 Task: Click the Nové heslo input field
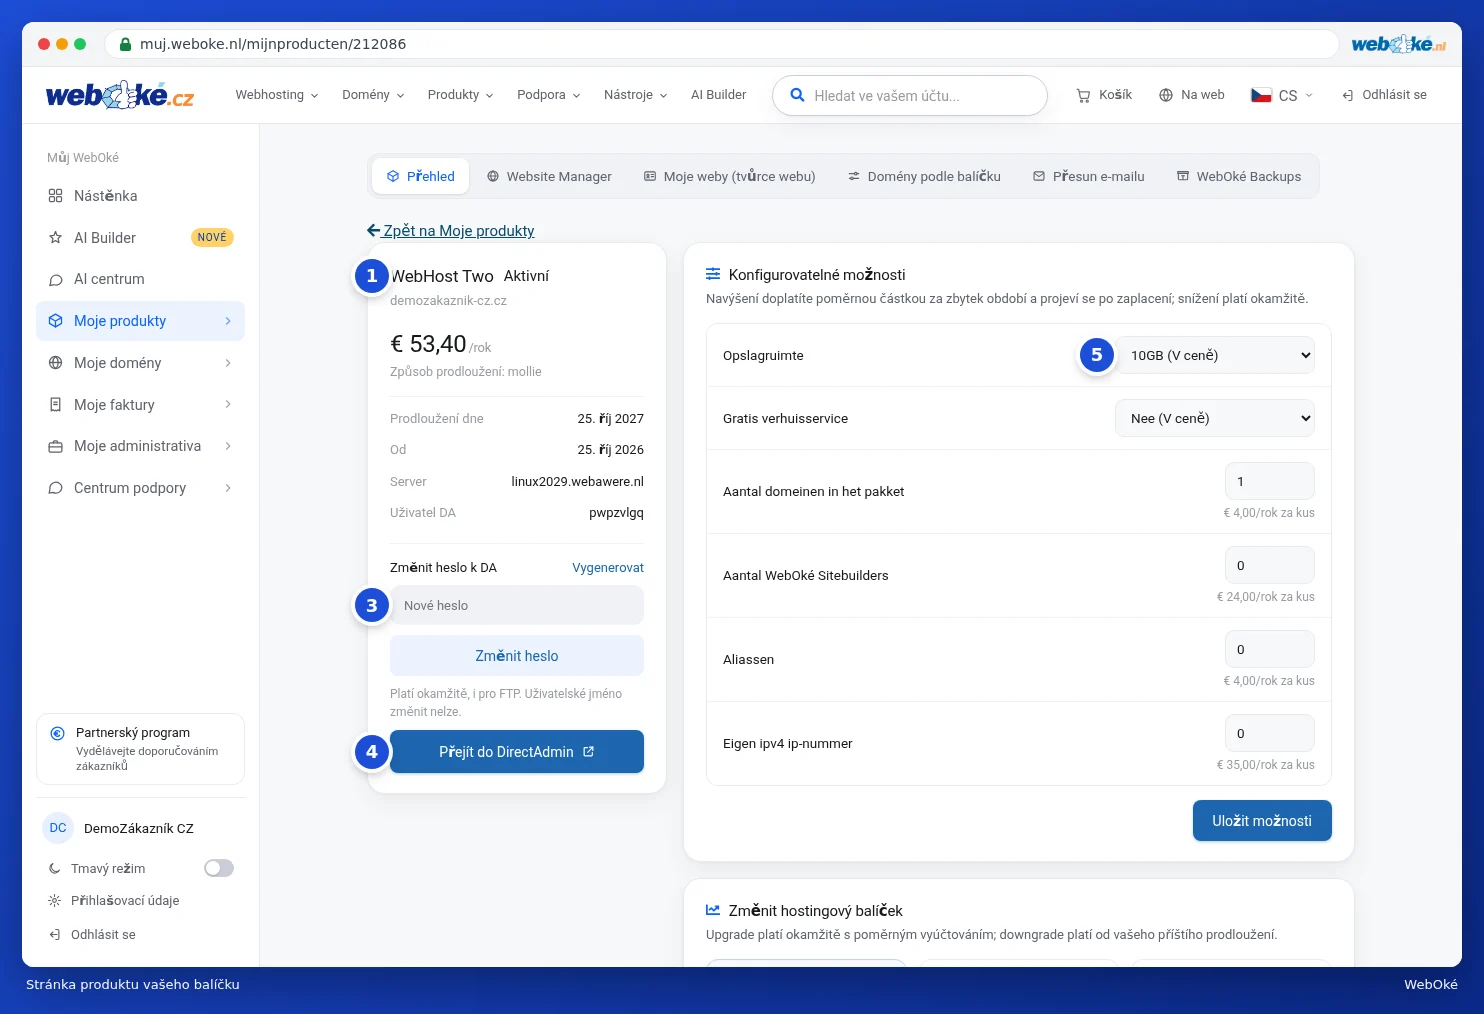click(x=517, y=606)
